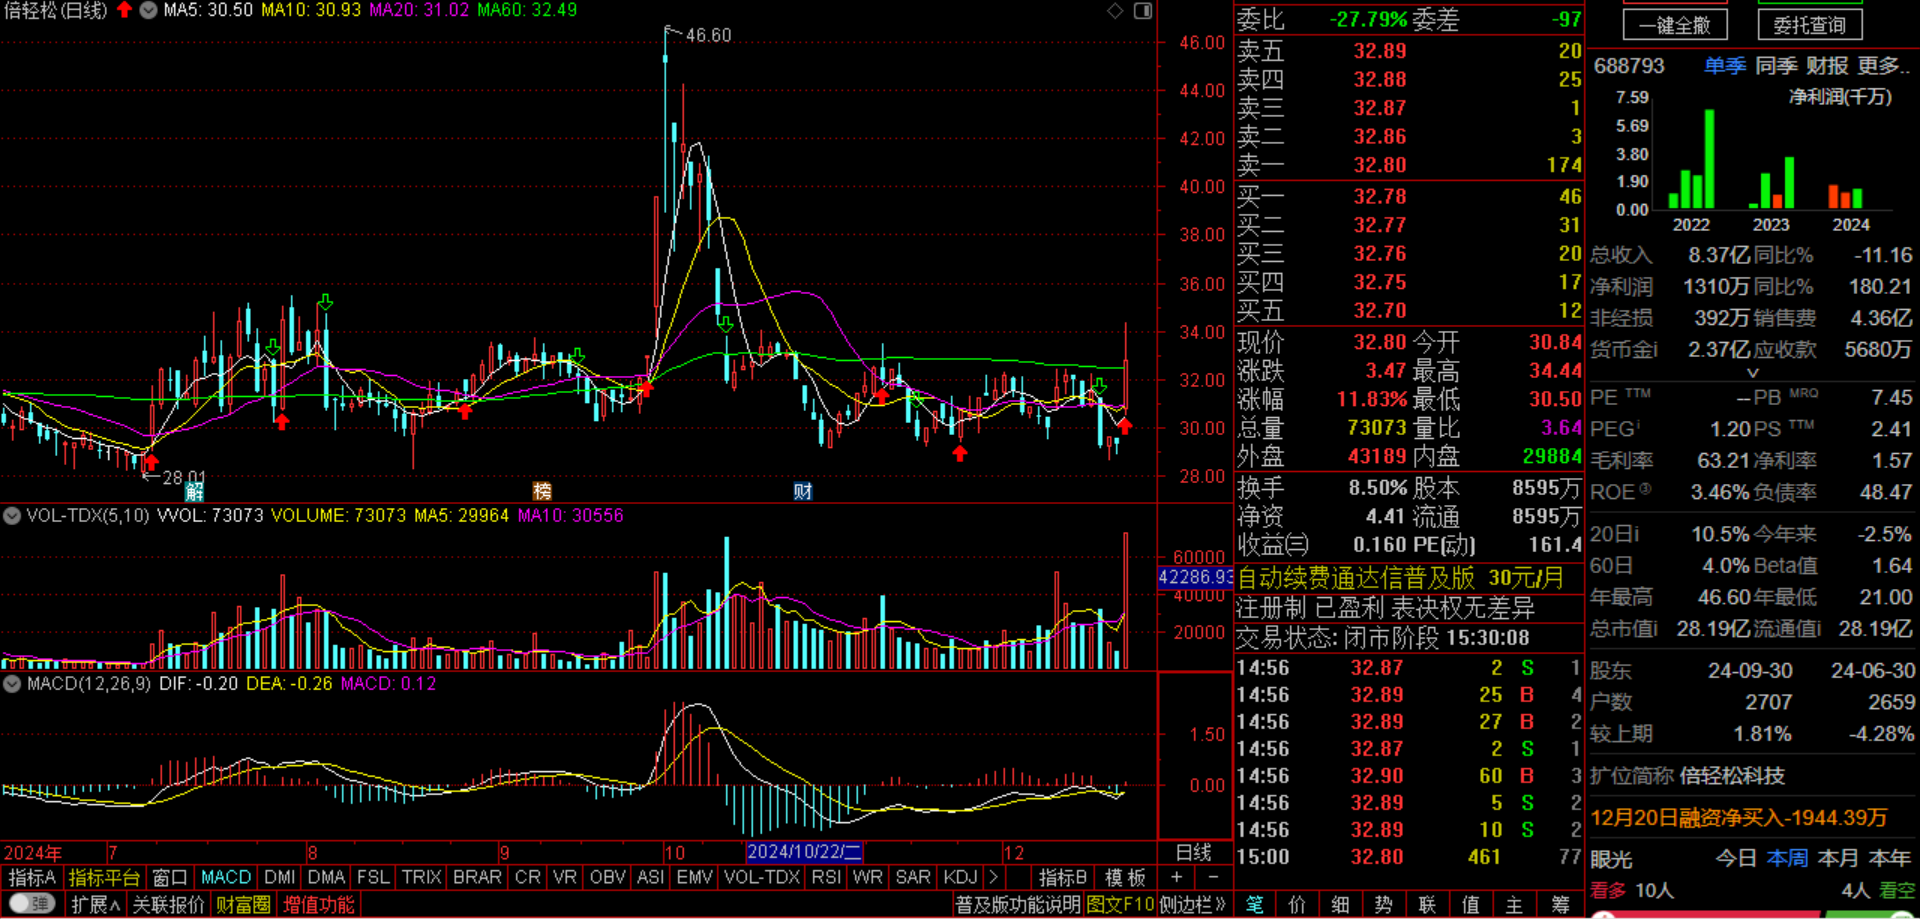Open the chart options circle next to MA5
Viewport: 1920px width, 919px height.
click(x=148, y=10)
